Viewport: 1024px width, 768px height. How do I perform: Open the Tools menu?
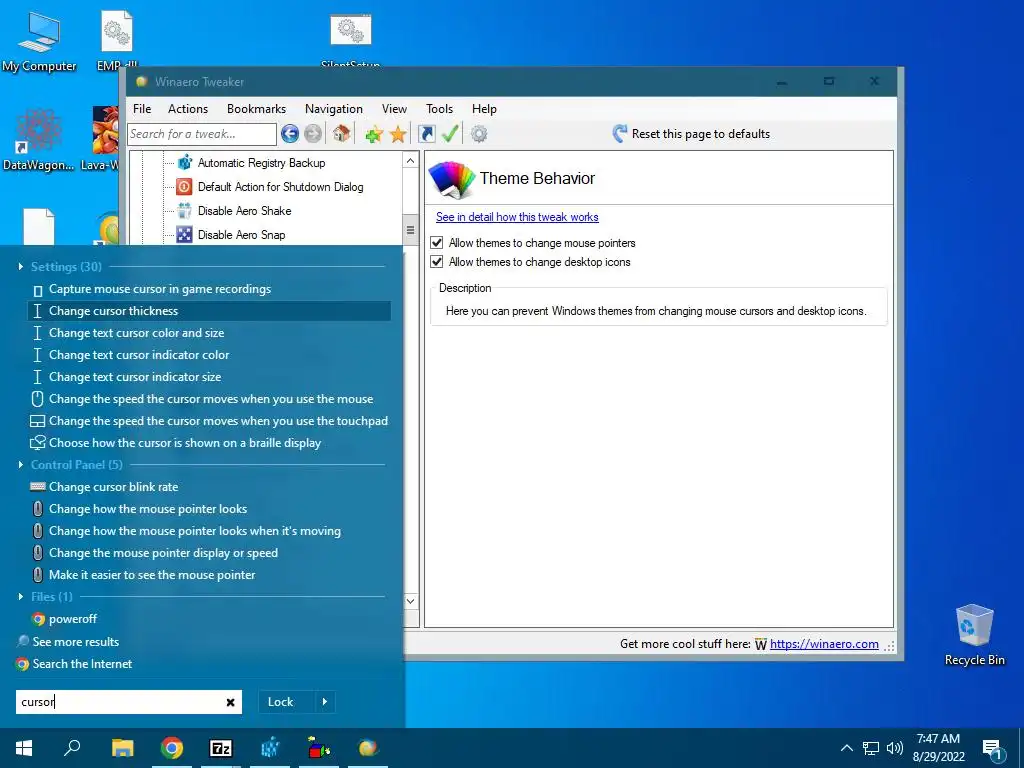click(x=440, y=109)
